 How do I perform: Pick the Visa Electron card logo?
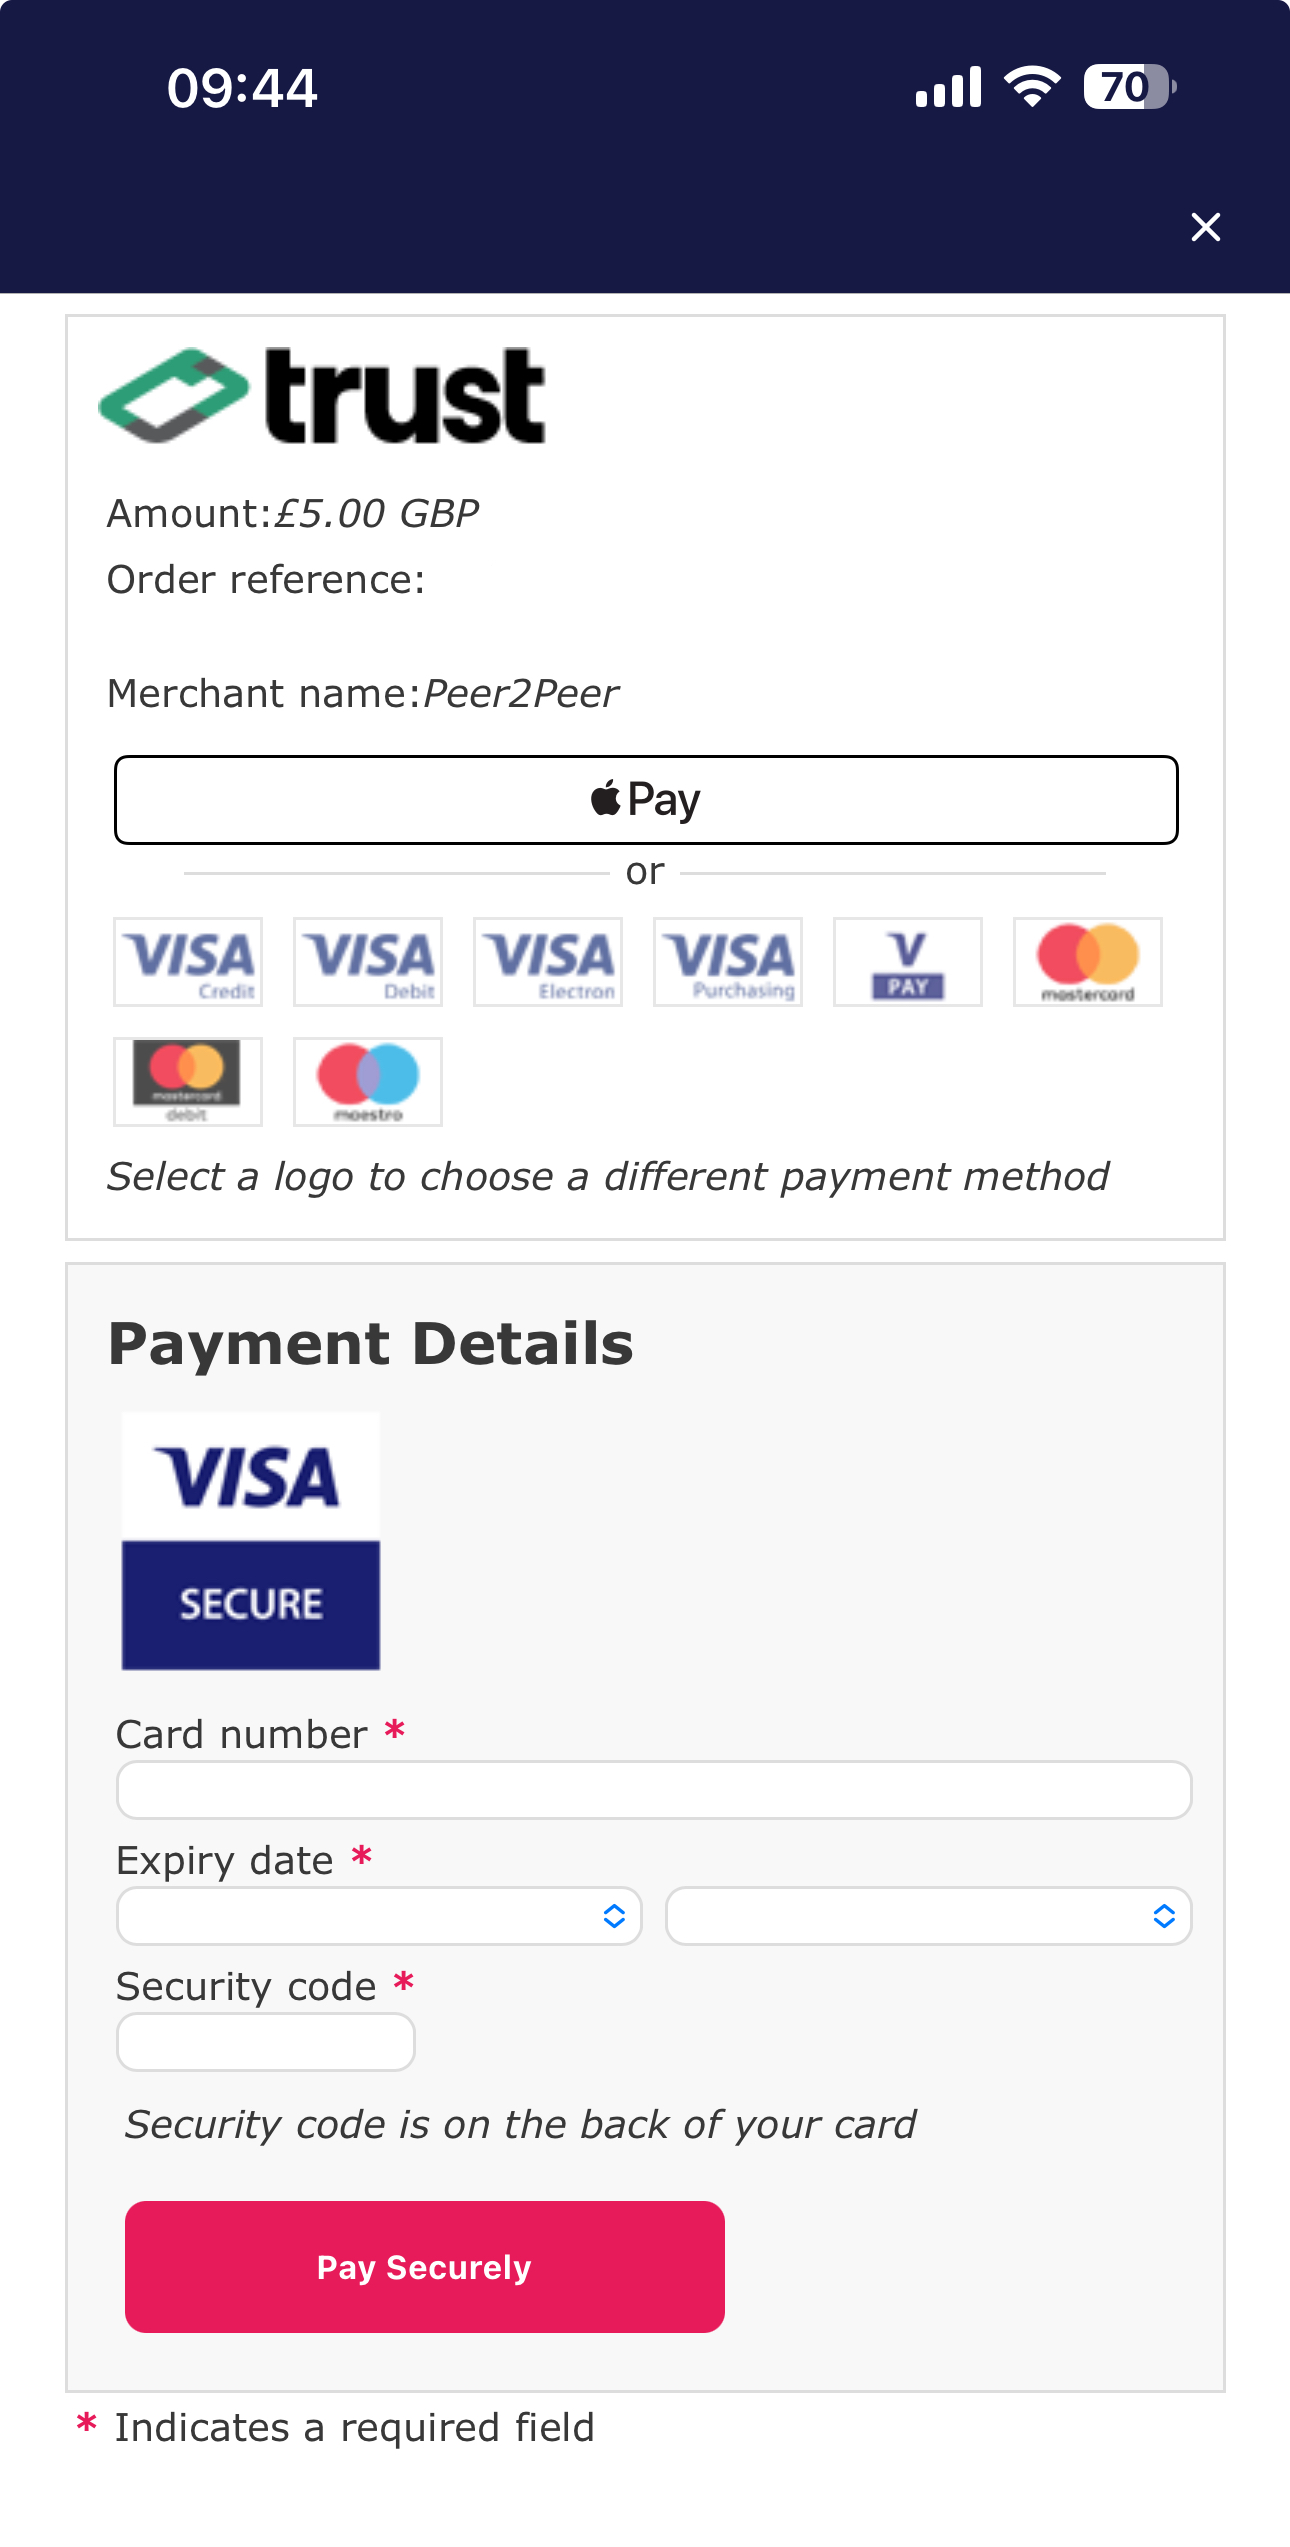coord(548,962)
